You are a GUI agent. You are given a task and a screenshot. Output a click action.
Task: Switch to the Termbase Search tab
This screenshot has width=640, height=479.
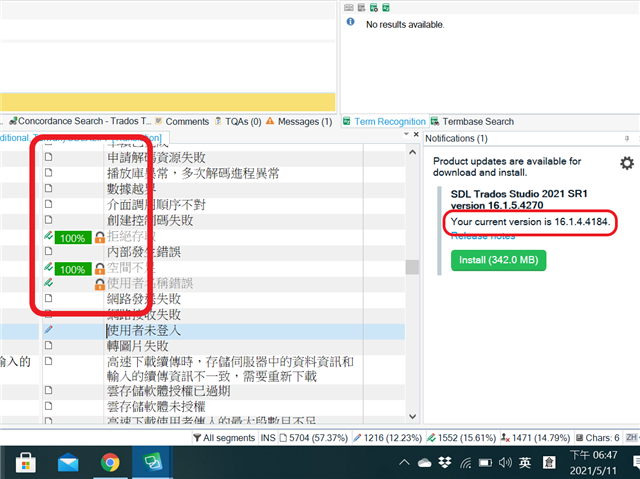(x=478, y=122)
